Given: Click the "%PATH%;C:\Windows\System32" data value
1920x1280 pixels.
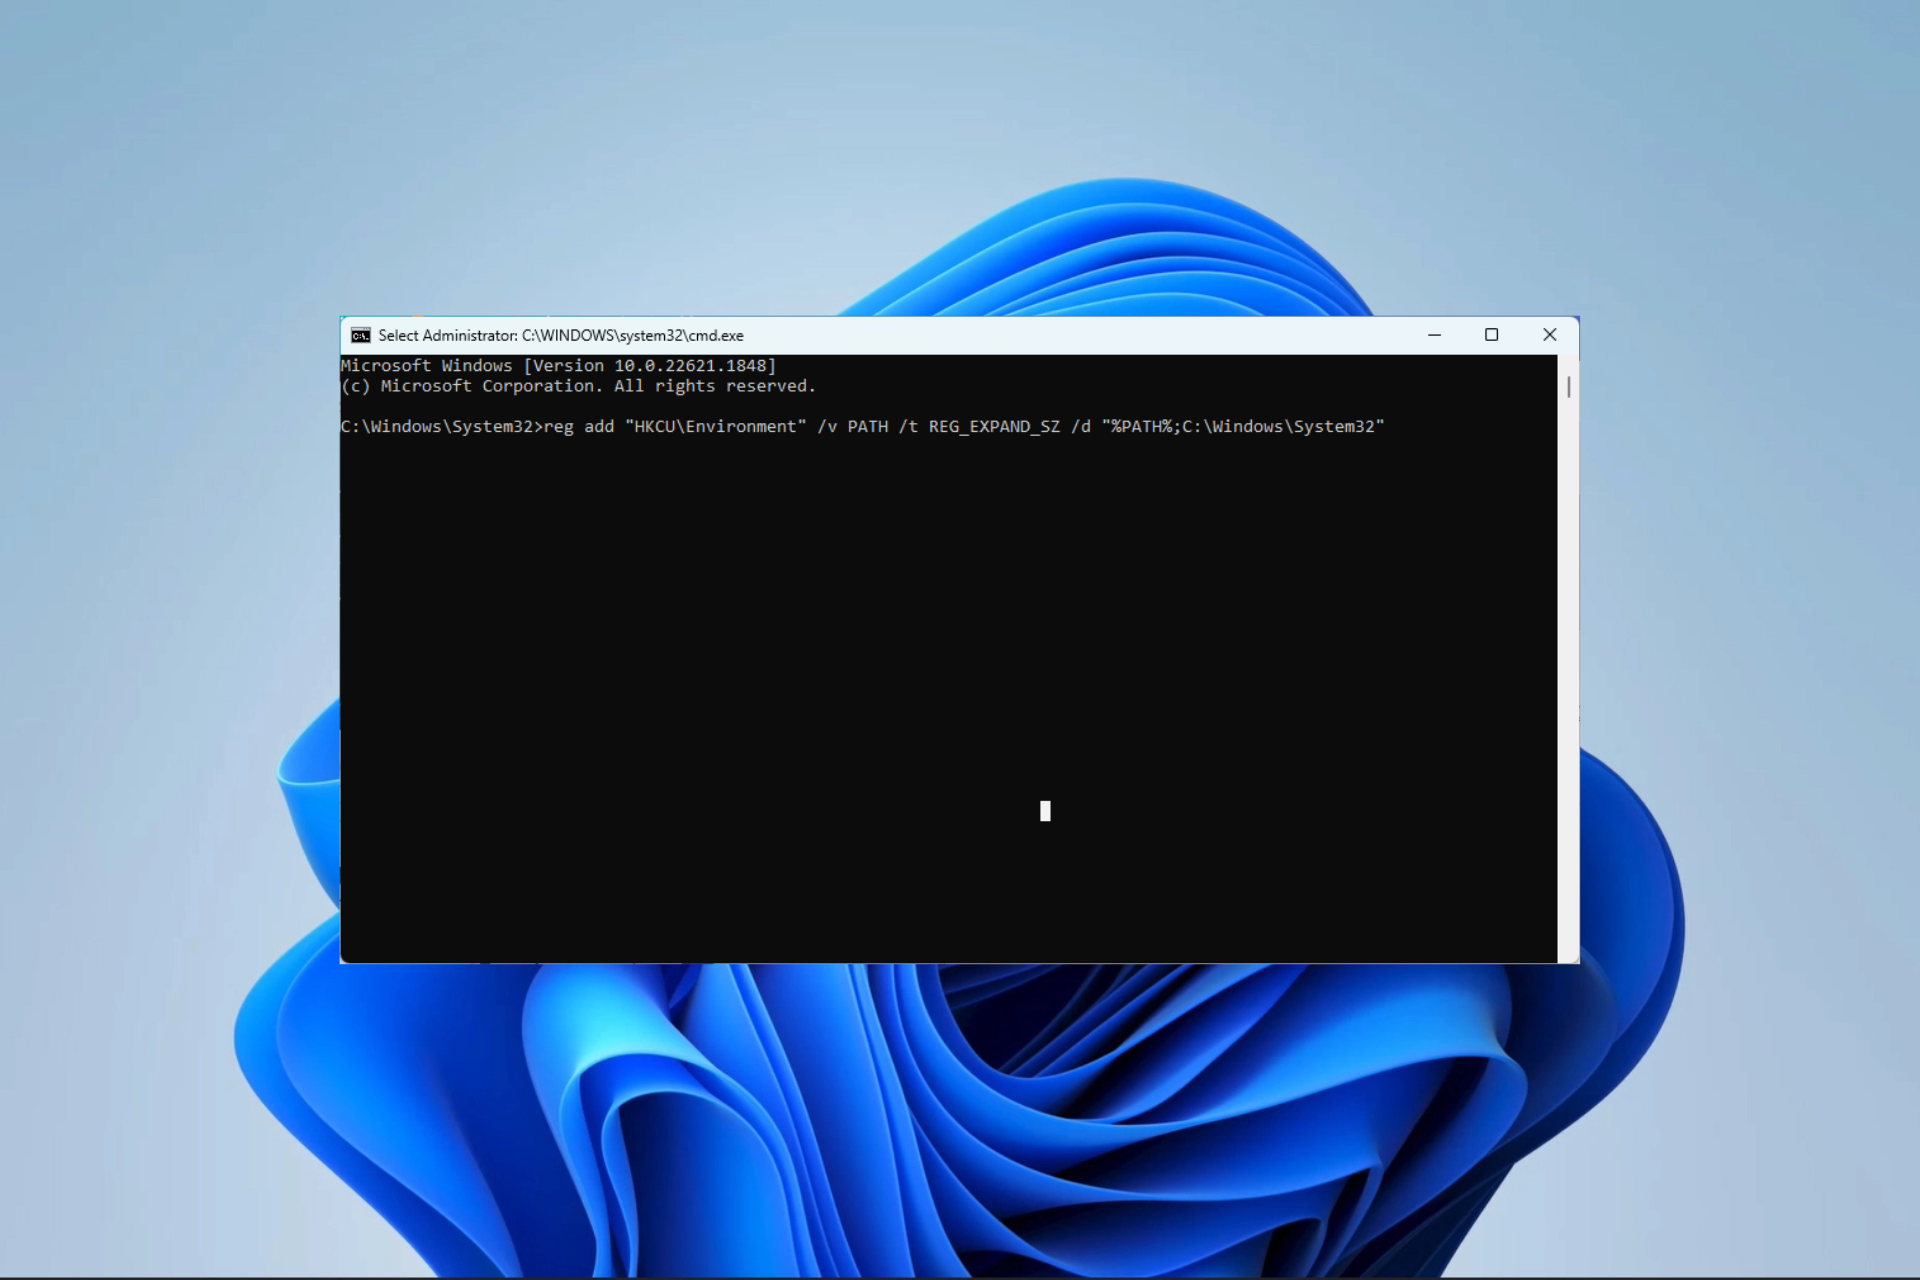Looking at the screenshot, I should click(1243, 427).
